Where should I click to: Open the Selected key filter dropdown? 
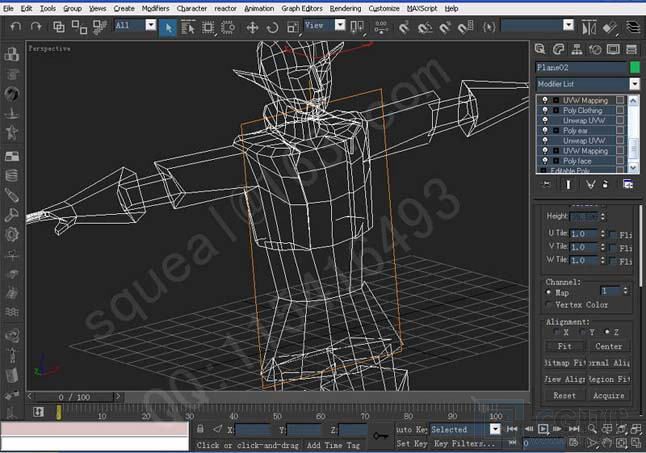pyautogui.click(x=495, y=429)
